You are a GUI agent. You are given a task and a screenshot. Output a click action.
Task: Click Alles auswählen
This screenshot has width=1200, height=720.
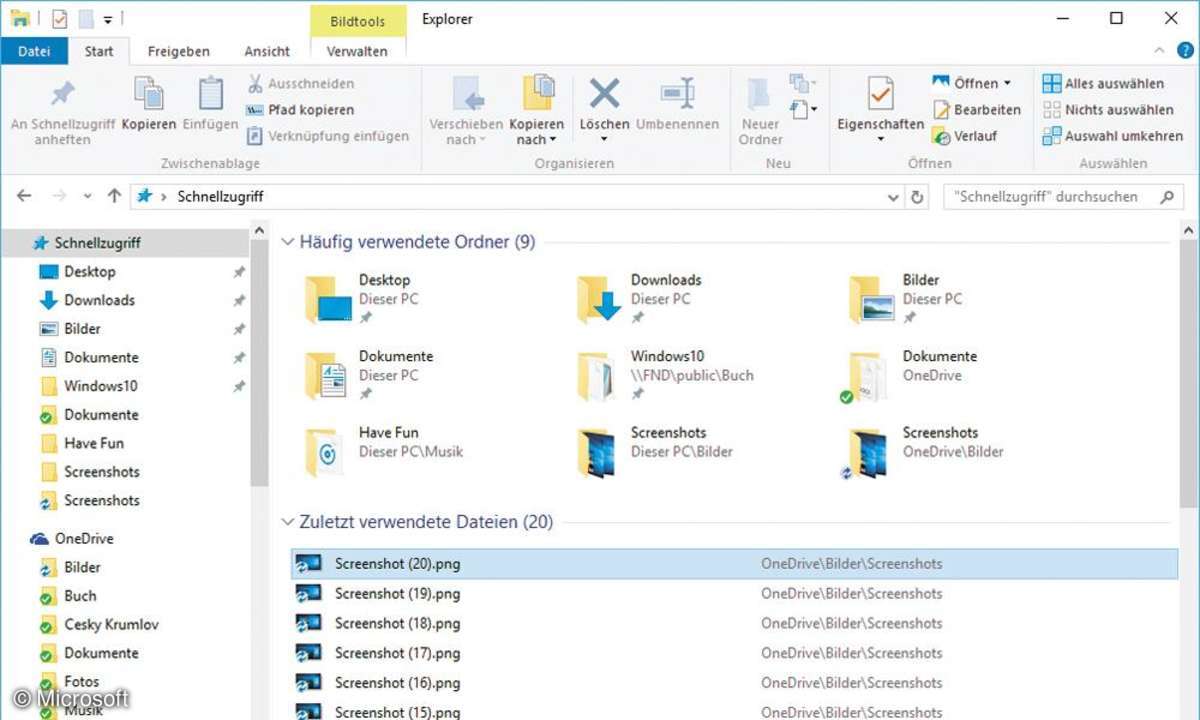[x=1103, y=84]
